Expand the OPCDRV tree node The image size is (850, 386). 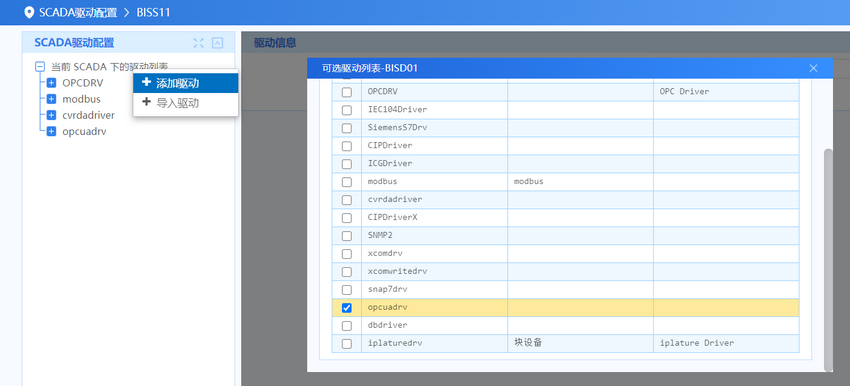point(51,83)
